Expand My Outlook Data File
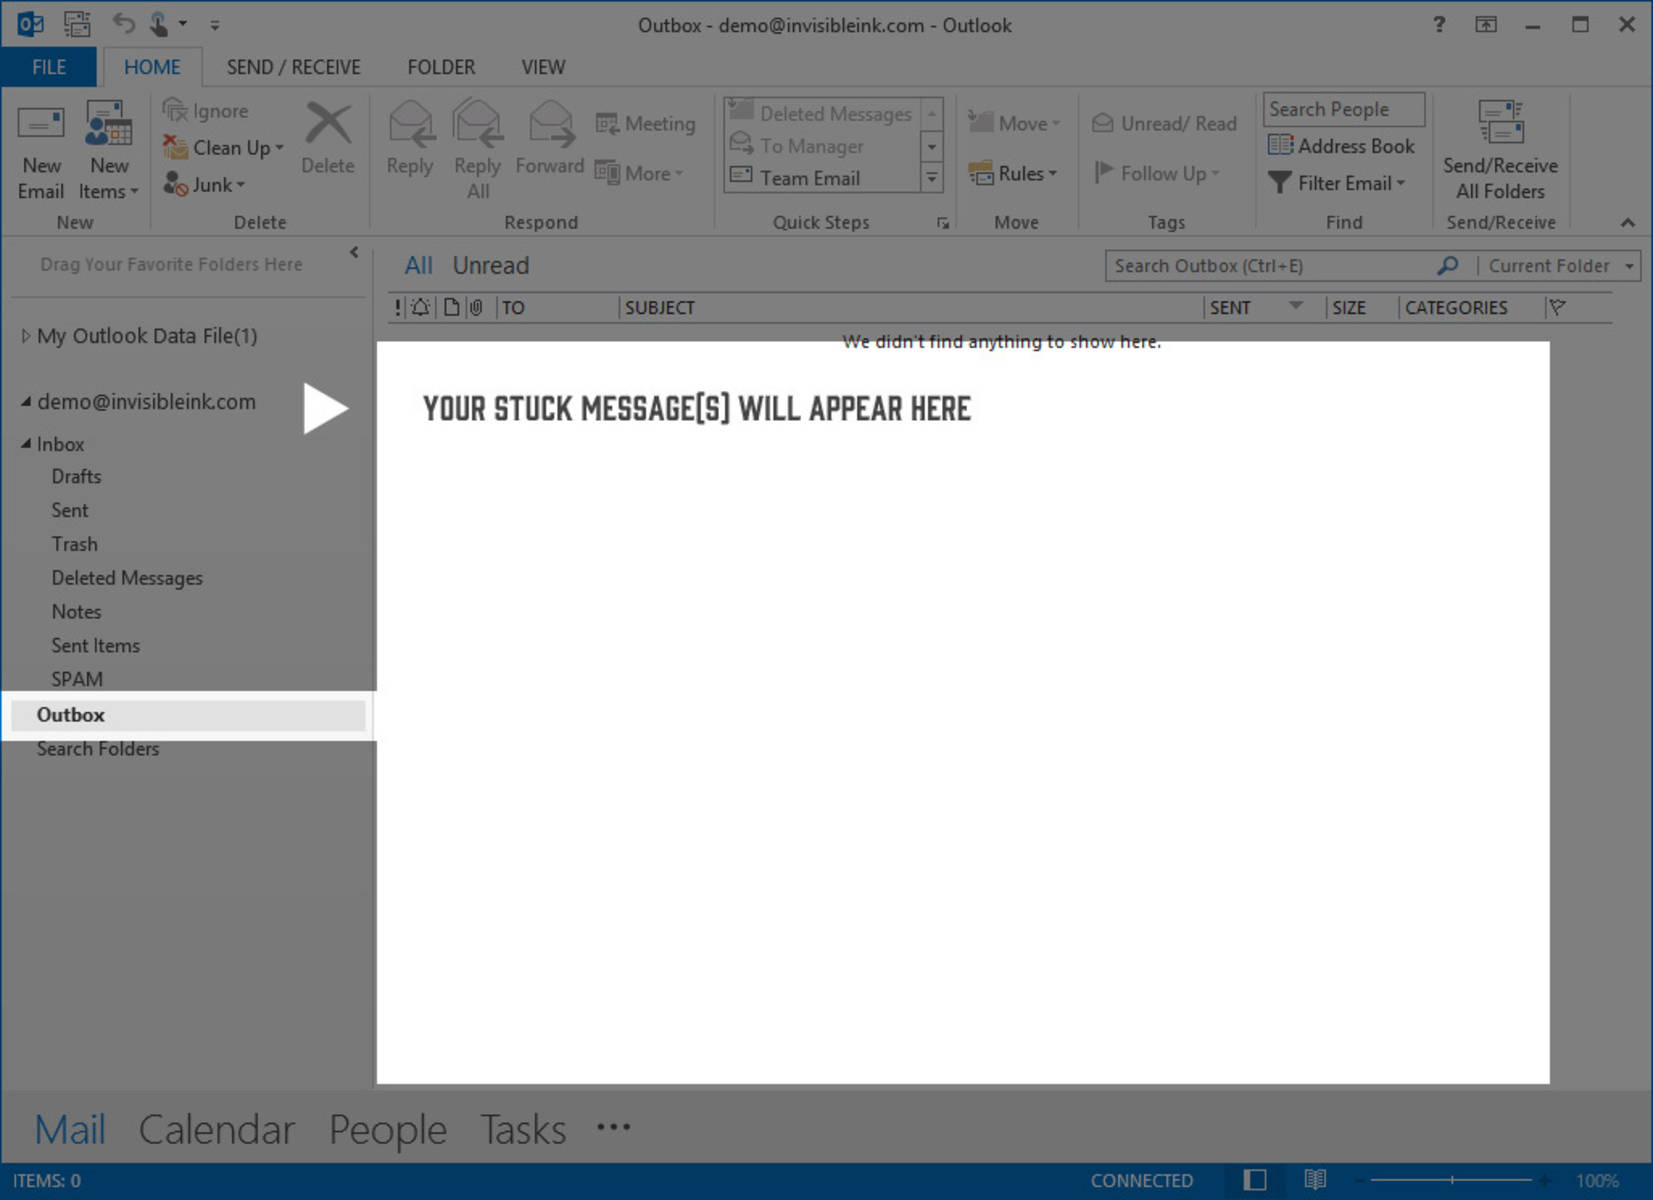1653x1200 pixels. pos(26,336)
